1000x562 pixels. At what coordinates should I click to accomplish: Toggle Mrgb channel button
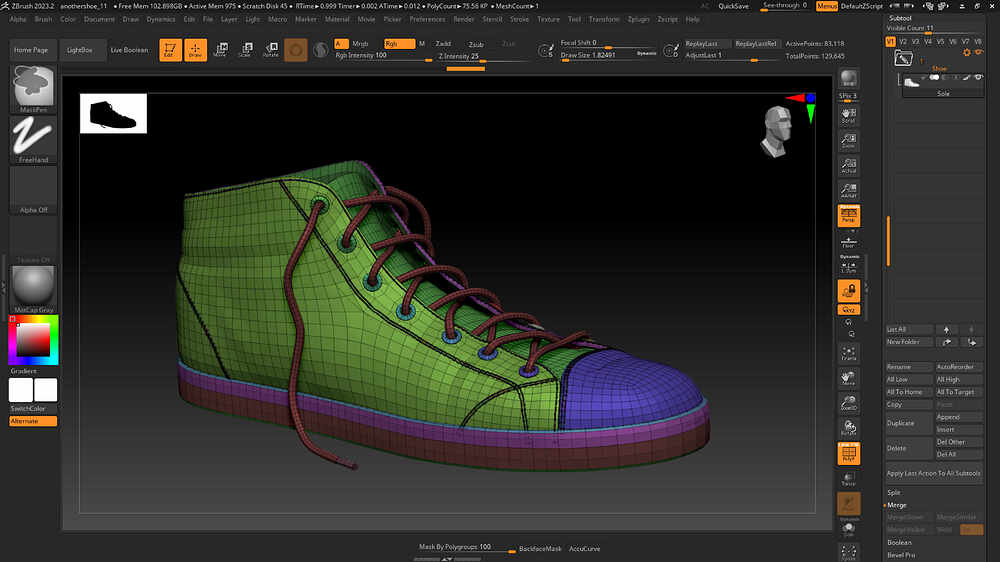coord(360,43)
